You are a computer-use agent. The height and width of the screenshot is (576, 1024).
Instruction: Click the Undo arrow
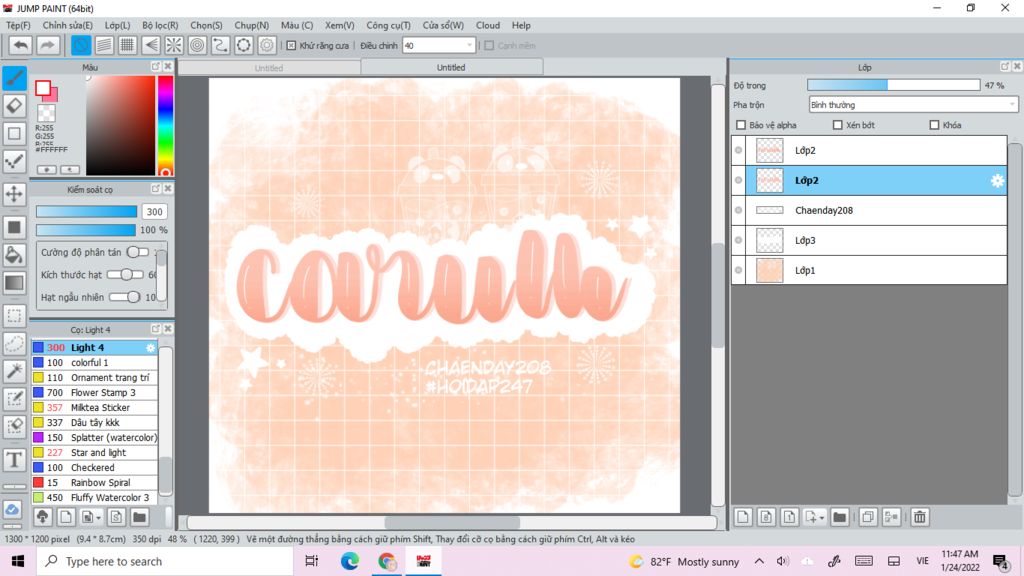pos(21,45)
